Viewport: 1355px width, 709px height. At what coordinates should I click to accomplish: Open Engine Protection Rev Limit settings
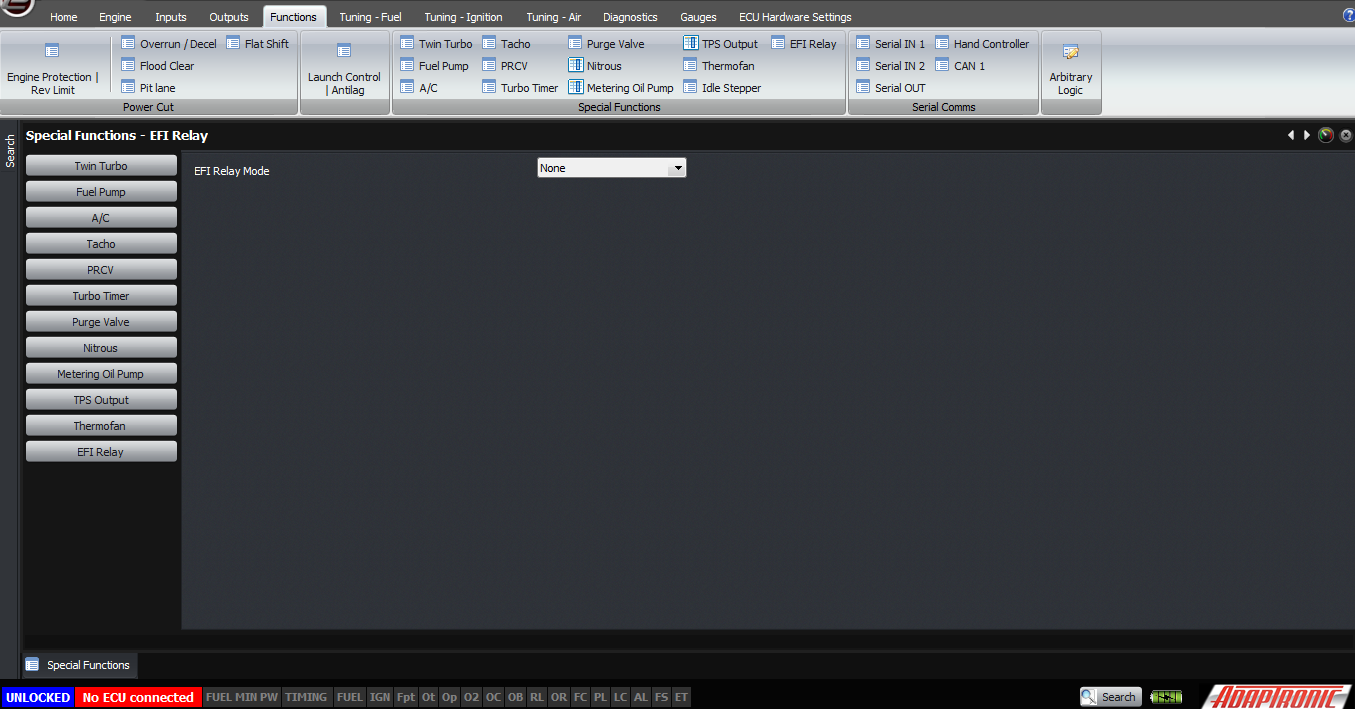53,68
